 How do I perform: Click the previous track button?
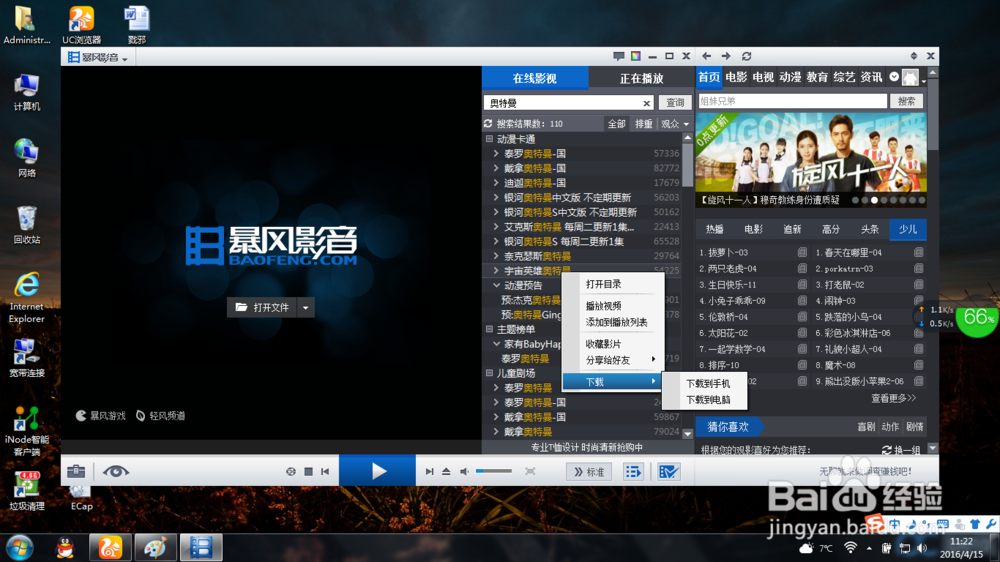325,471
